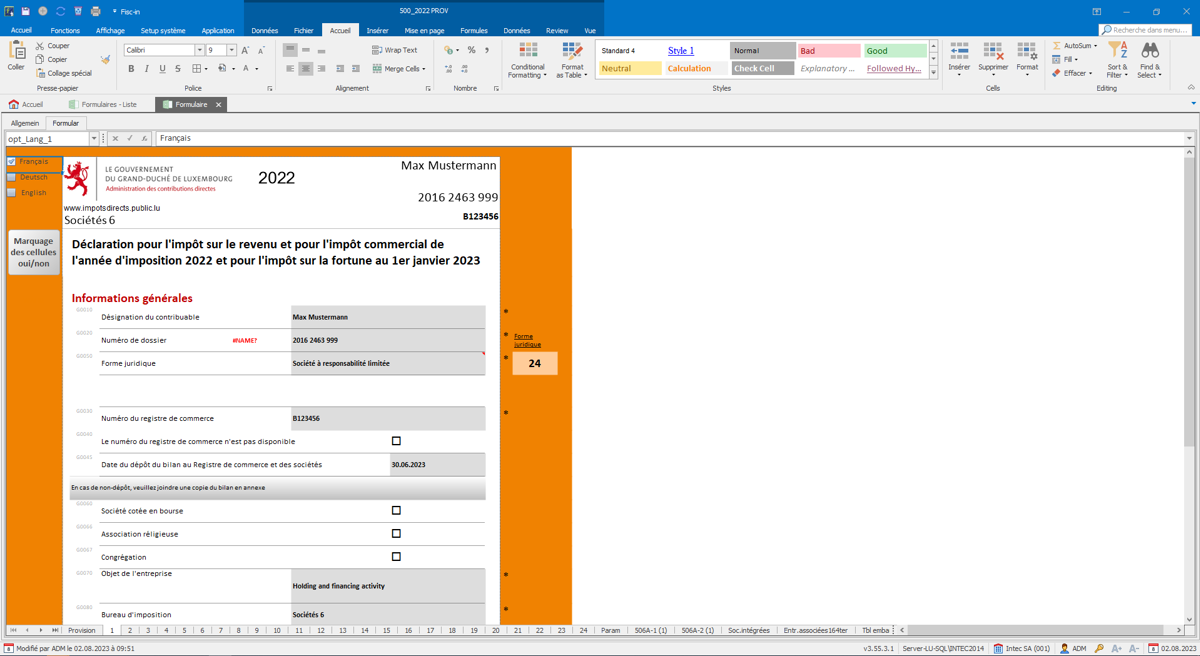
Task: Center-align text horizontally
Action: 306,69
